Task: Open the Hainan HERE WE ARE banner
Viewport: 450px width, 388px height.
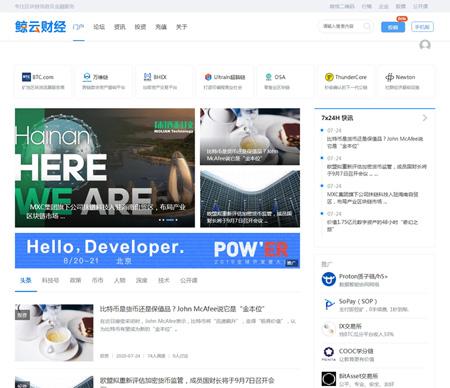Action: pos(105,168)
